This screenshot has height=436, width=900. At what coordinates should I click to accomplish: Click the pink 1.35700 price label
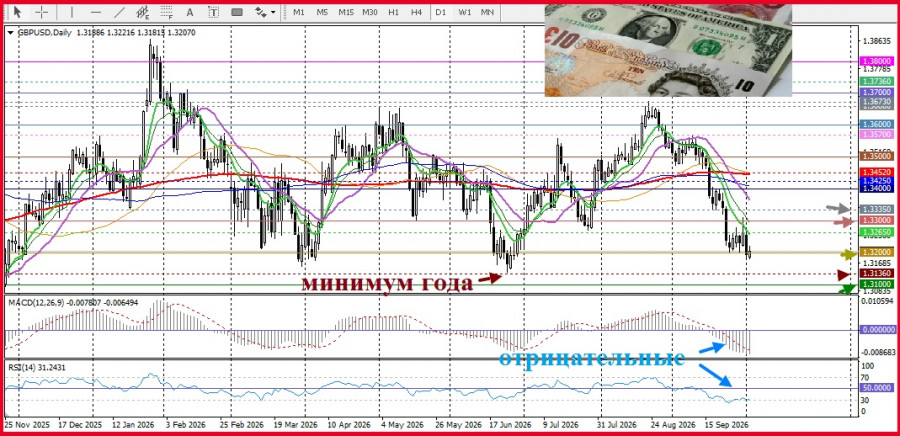coord(877,134)
